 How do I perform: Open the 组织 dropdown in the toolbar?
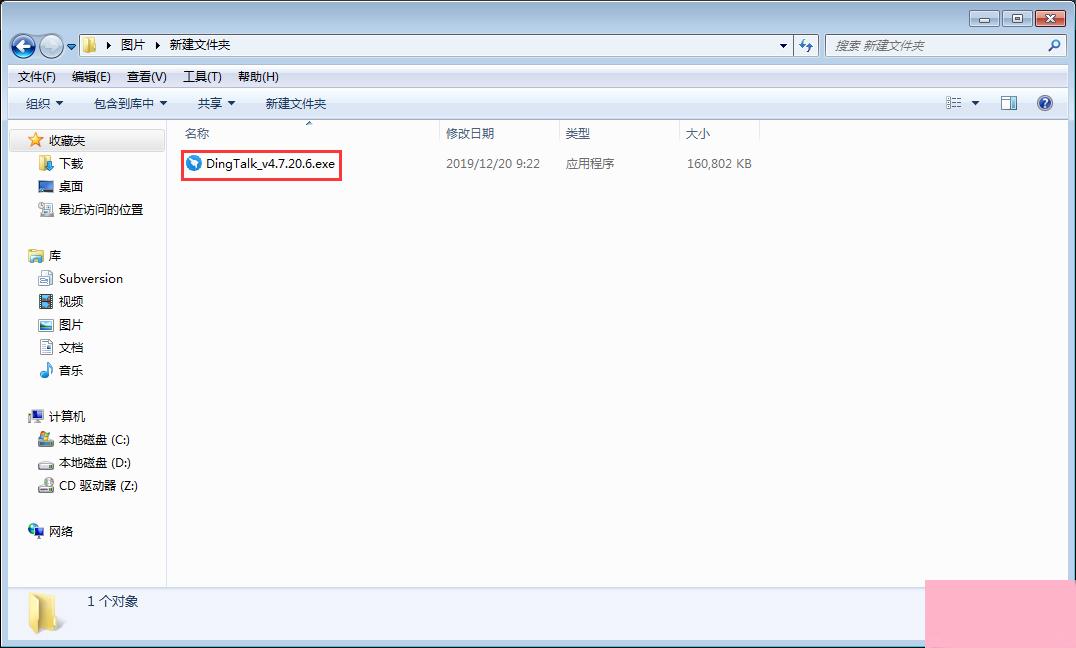[45, 104]
